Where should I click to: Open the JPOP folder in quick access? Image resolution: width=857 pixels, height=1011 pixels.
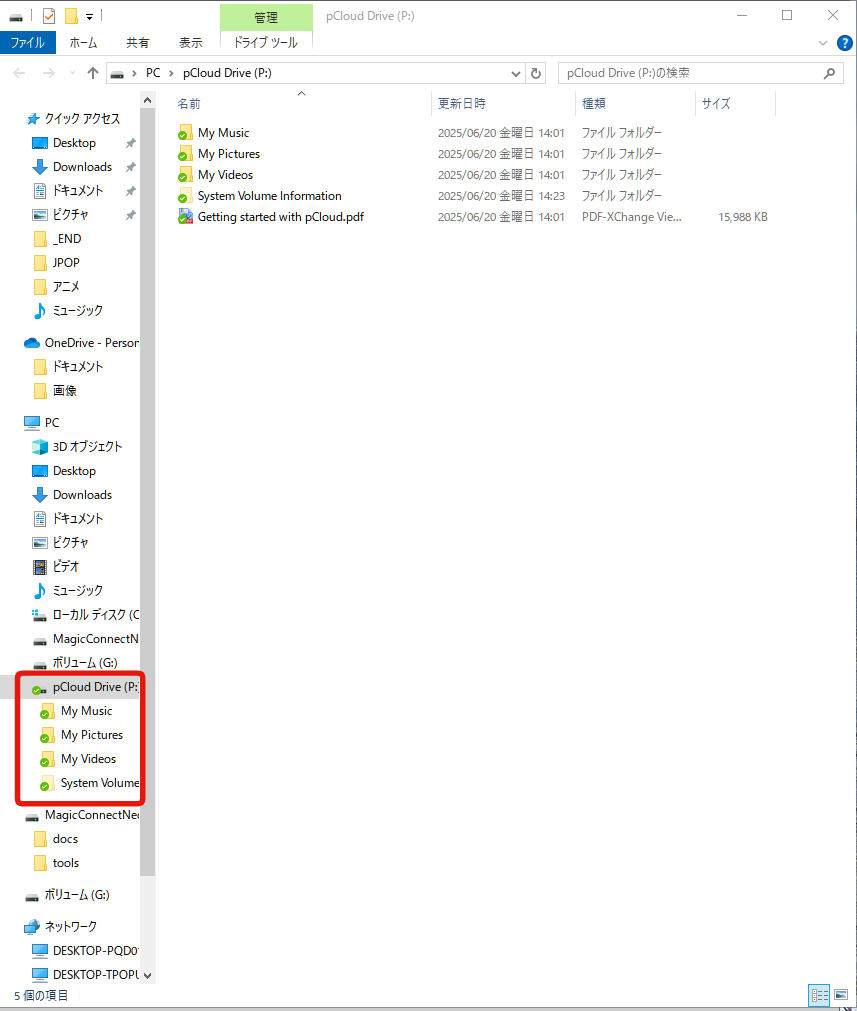click(x=66, y=263)
